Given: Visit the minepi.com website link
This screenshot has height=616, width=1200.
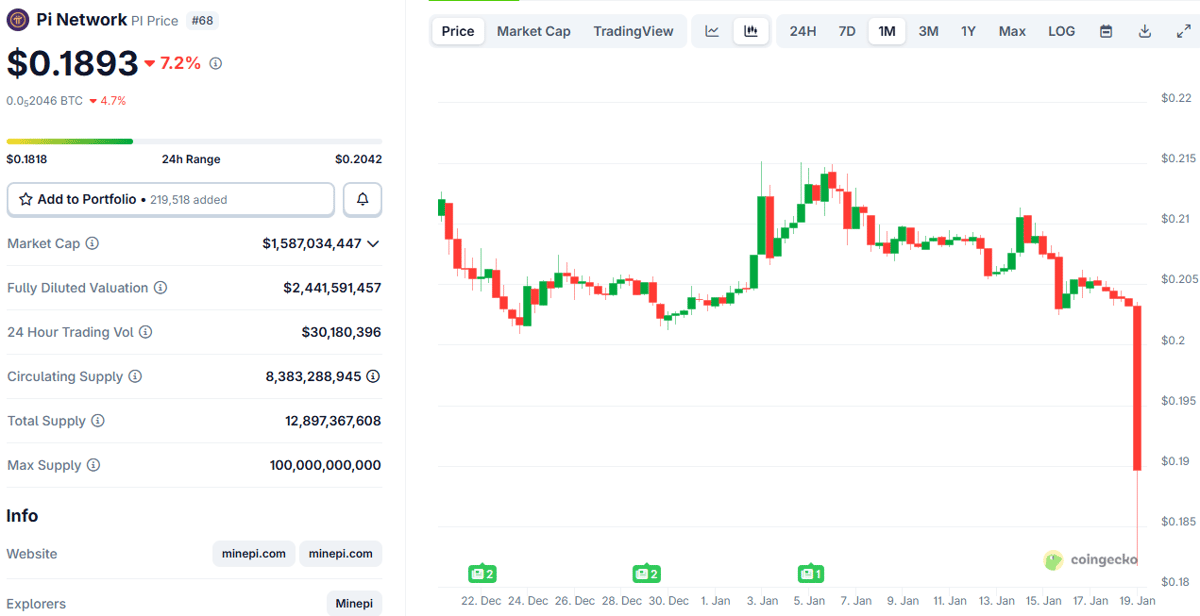Looking at the screenshot, I should point(253,553).
